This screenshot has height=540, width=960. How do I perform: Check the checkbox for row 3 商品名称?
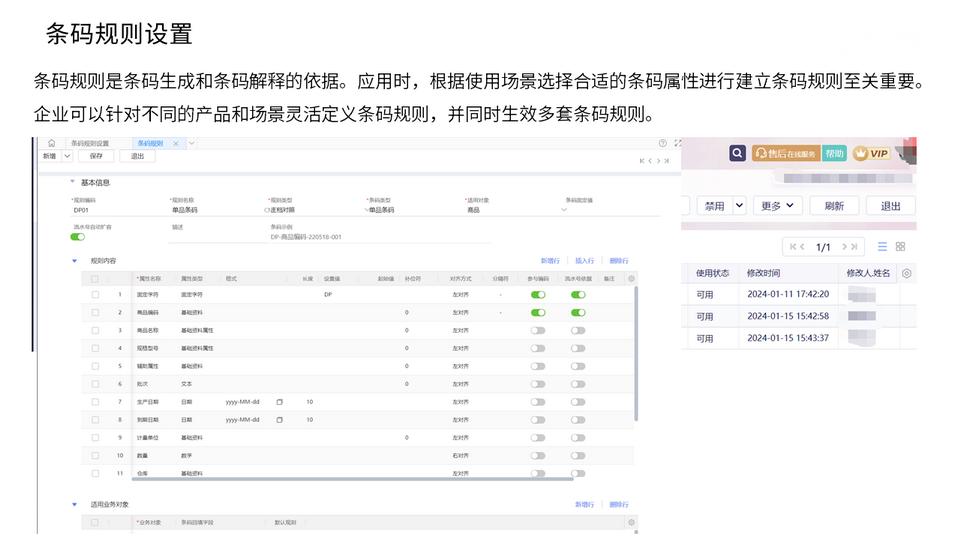[96, 330]
